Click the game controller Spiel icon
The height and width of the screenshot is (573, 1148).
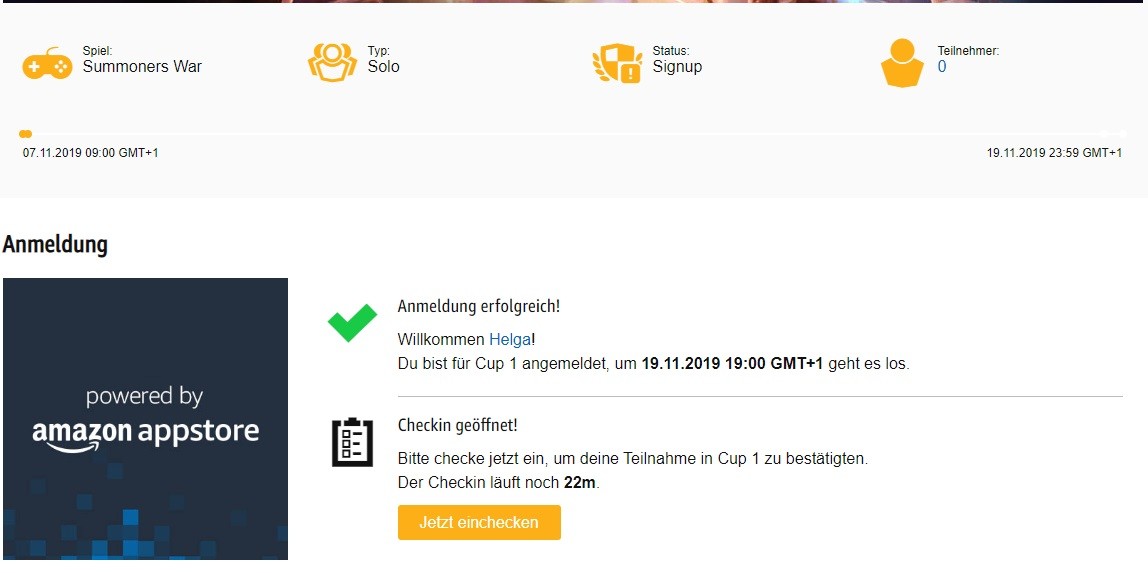point(48,64)
